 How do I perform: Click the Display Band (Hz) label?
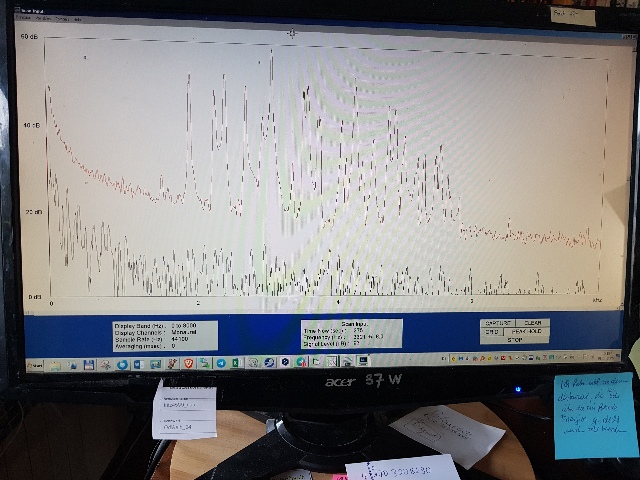coord(139,326)
